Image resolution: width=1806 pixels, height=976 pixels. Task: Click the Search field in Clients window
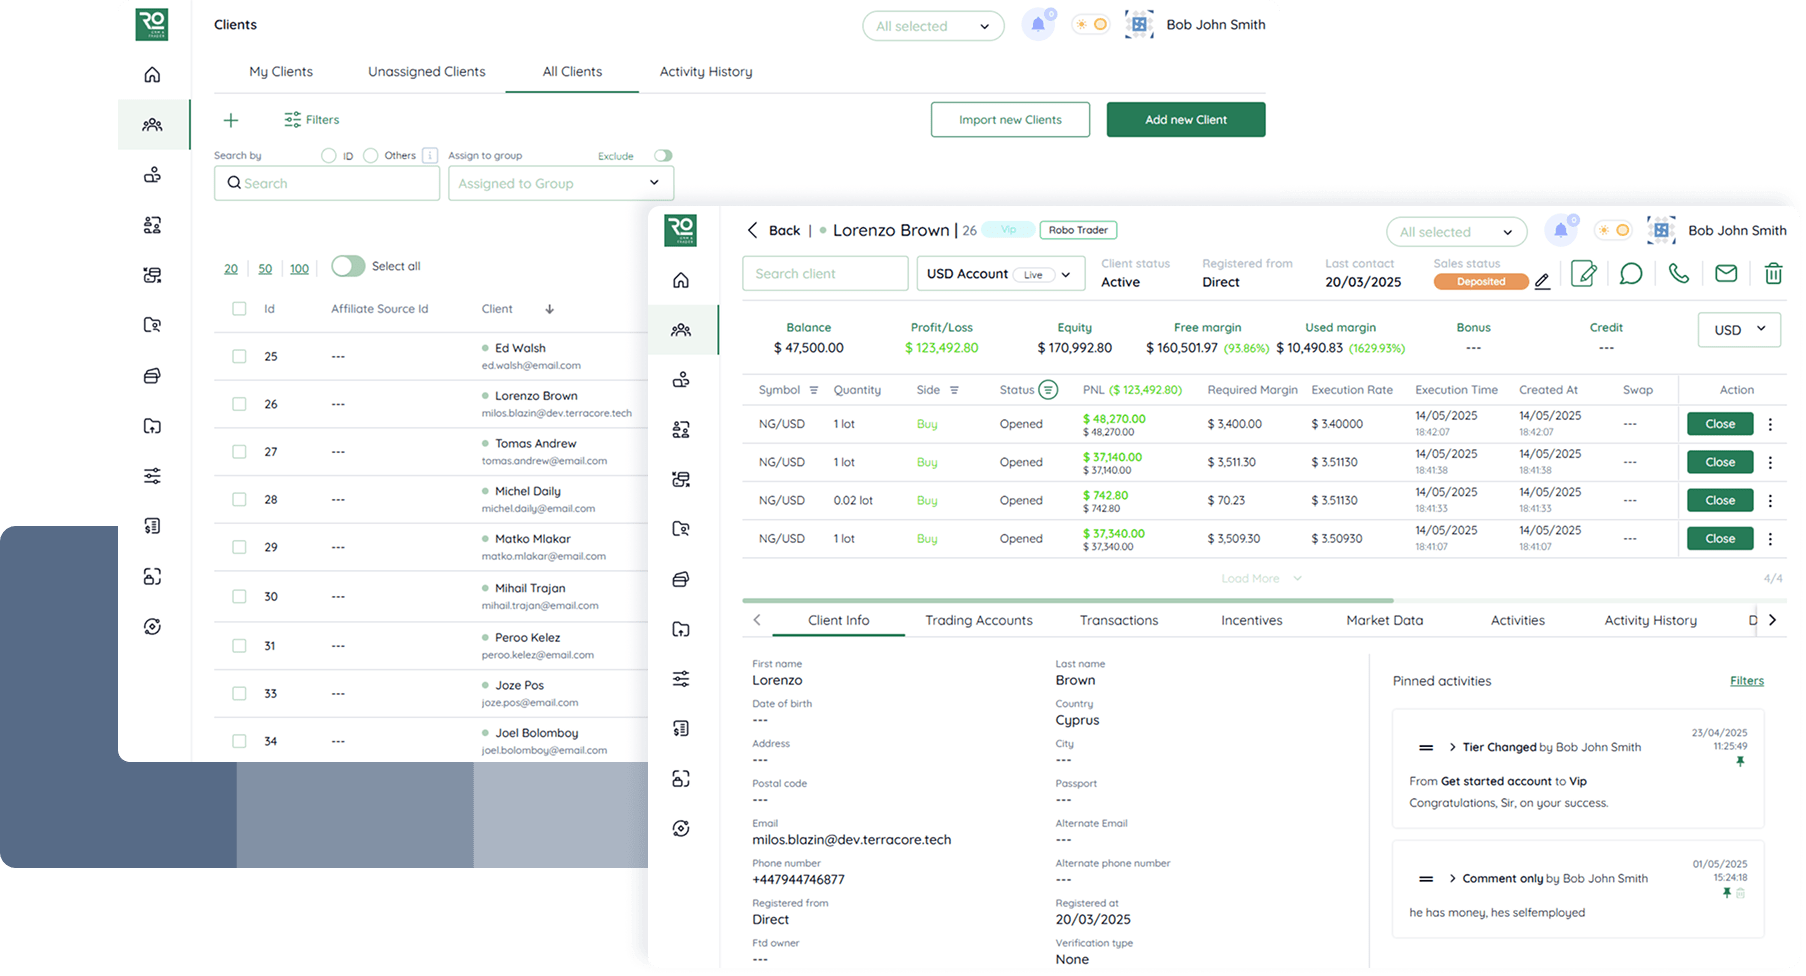pyautogui.click(x=327, y=183)
